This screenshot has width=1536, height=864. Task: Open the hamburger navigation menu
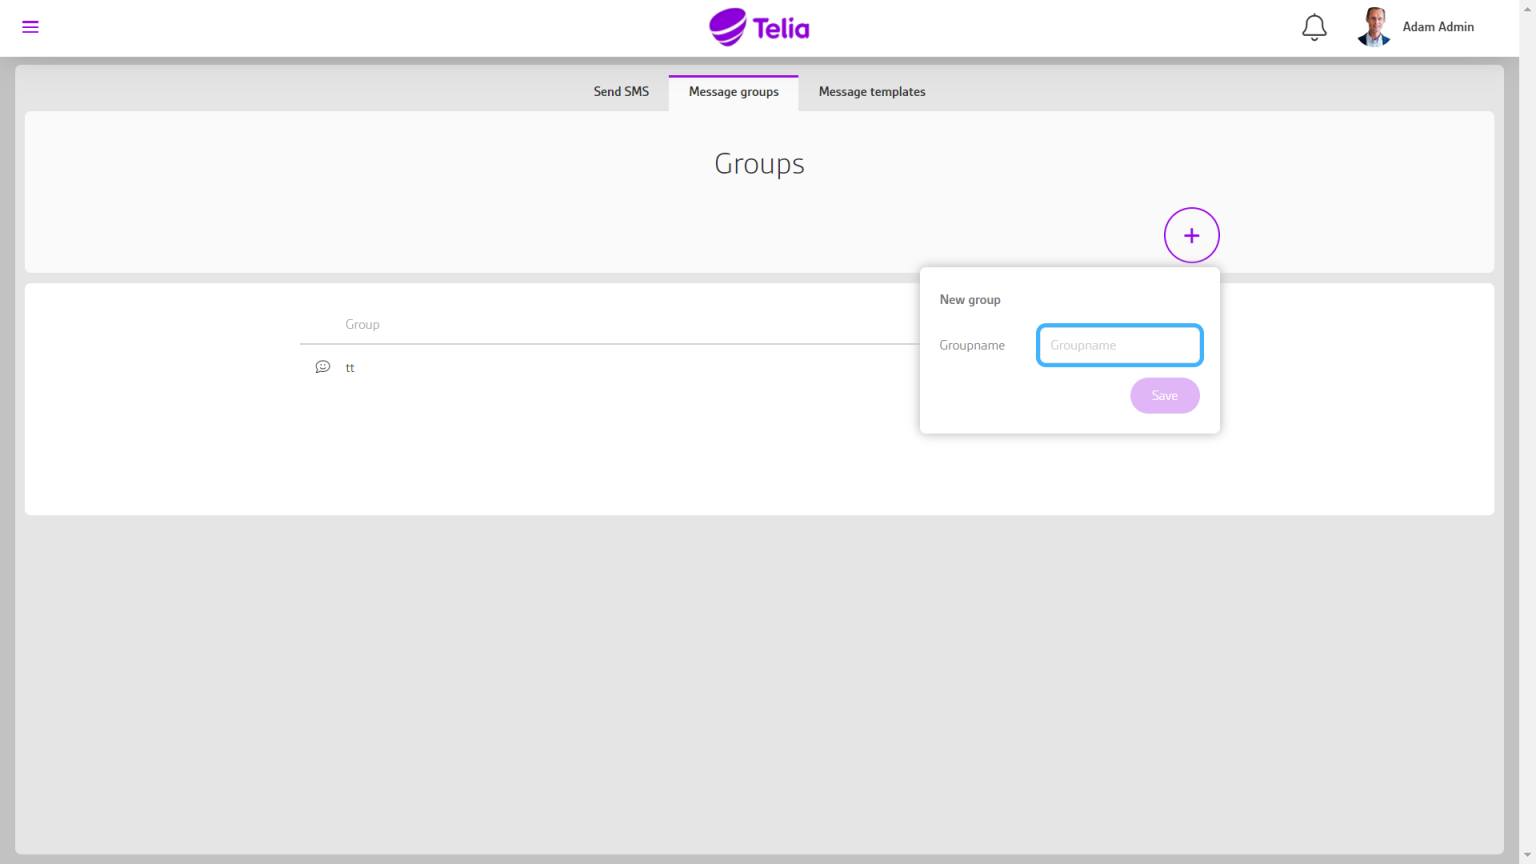pos(30,27)
